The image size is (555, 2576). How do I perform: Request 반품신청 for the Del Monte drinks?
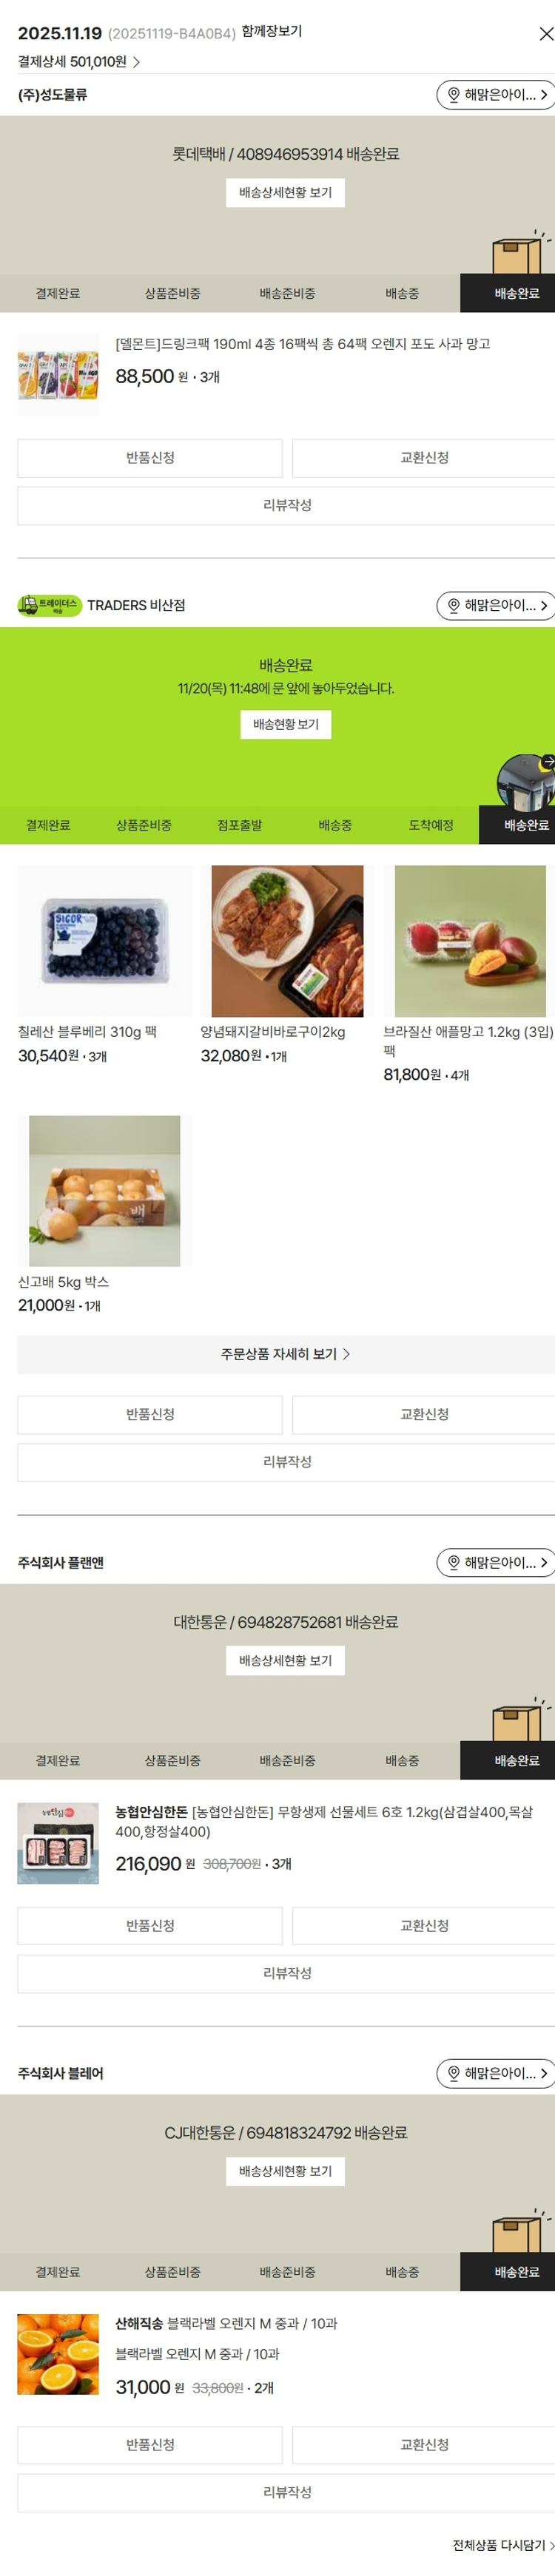coord(150,458)
